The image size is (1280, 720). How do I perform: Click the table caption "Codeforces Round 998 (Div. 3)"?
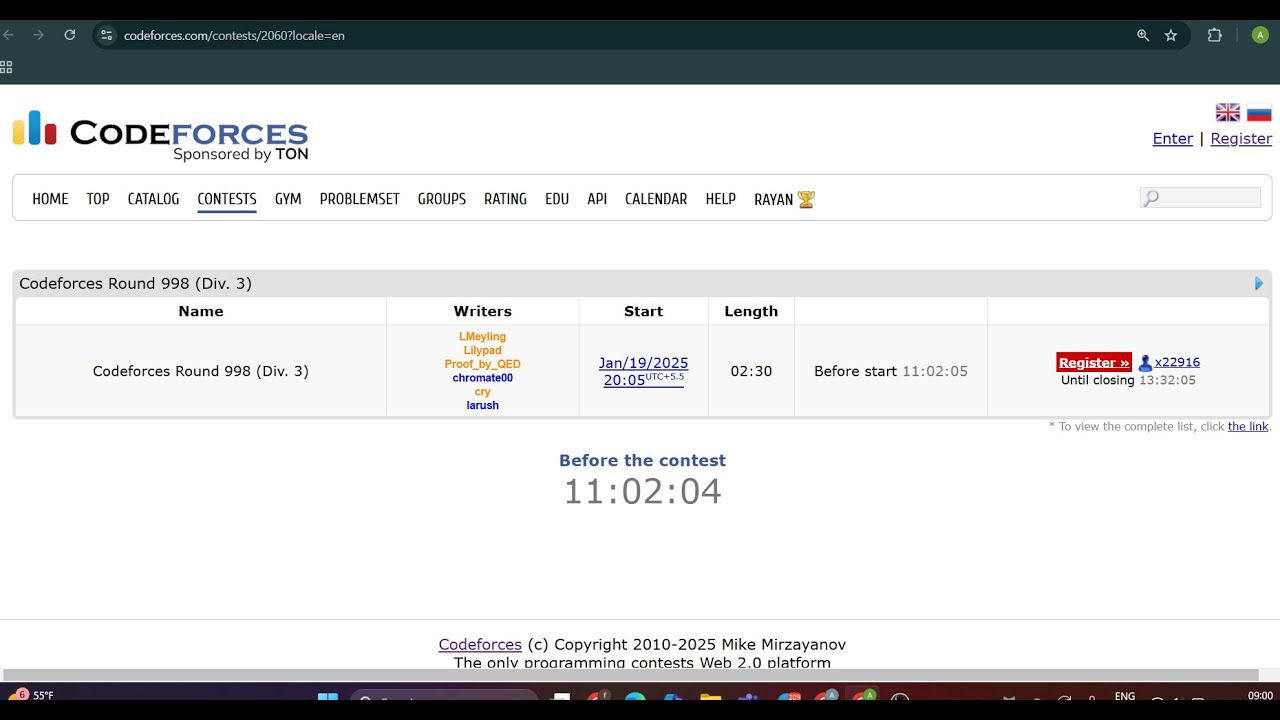[x=135, y=284]
